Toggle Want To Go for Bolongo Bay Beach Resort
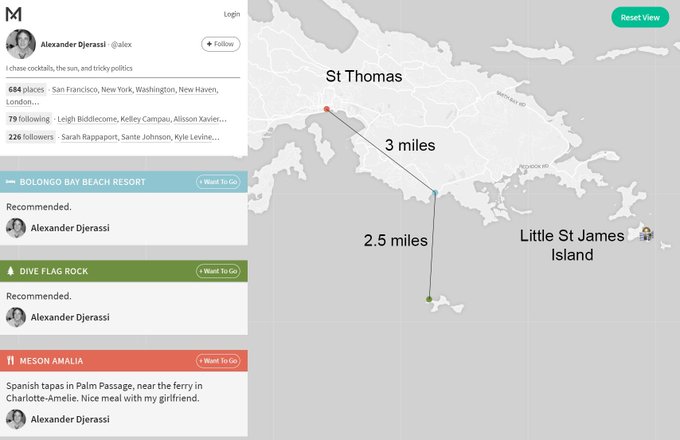680x440 pixels. tap(218, 182)
